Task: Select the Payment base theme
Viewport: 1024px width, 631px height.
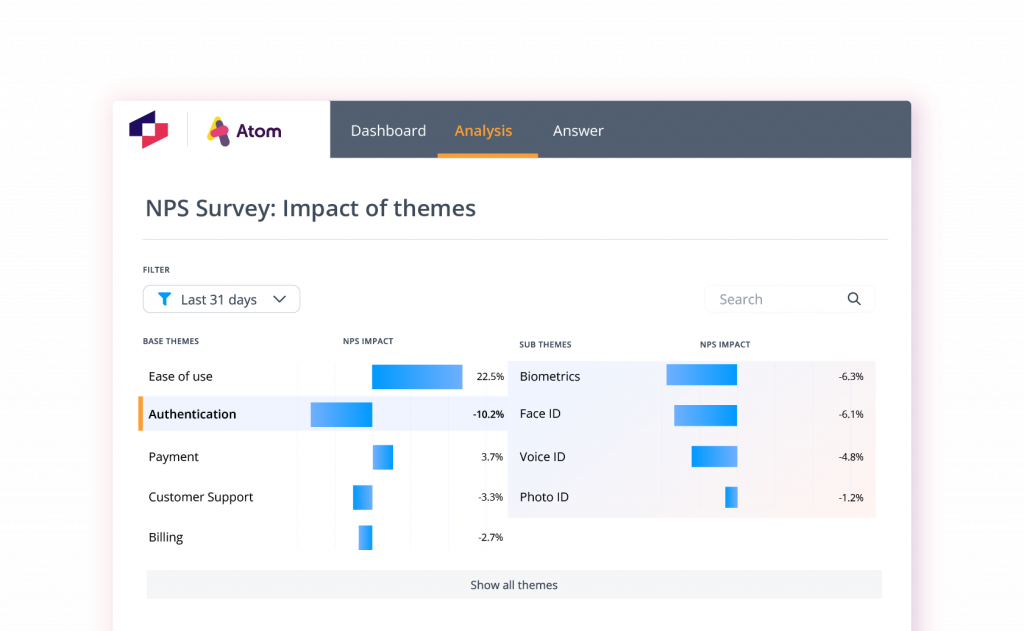Action: click(173, 456)
